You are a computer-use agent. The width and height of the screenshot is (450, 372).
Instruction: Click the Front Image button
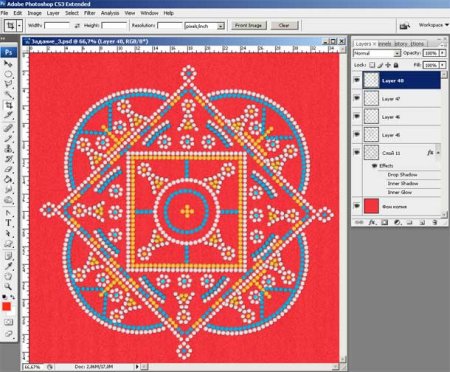pos(248,25)
